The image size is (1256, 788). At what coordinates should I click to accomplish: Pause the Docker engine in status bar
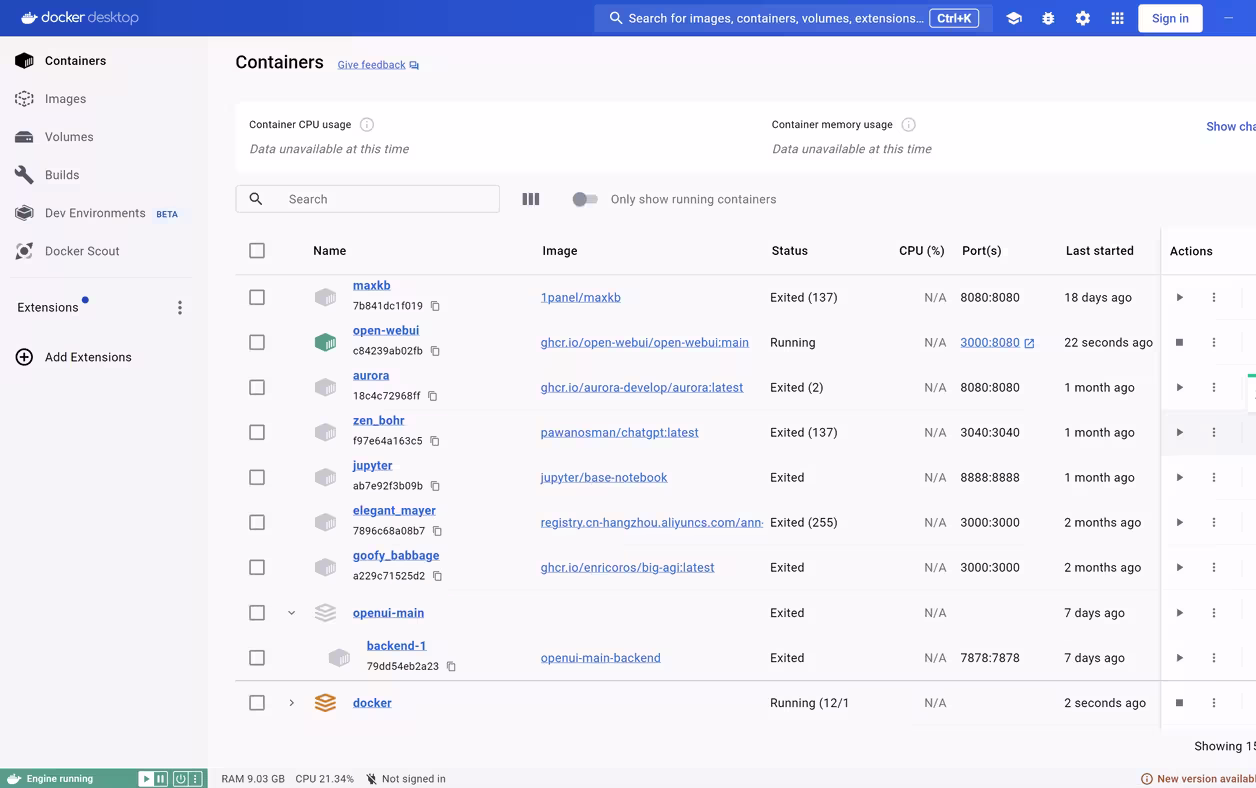[161, 779]
